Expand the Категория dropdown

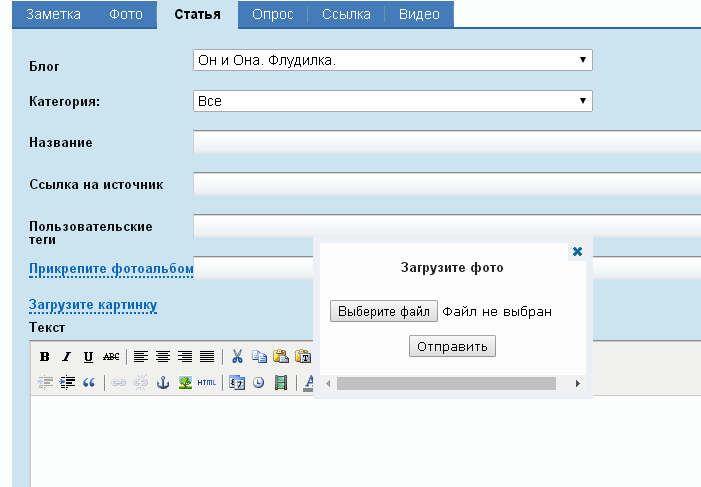pyautogui.click(x=392, y=101)
